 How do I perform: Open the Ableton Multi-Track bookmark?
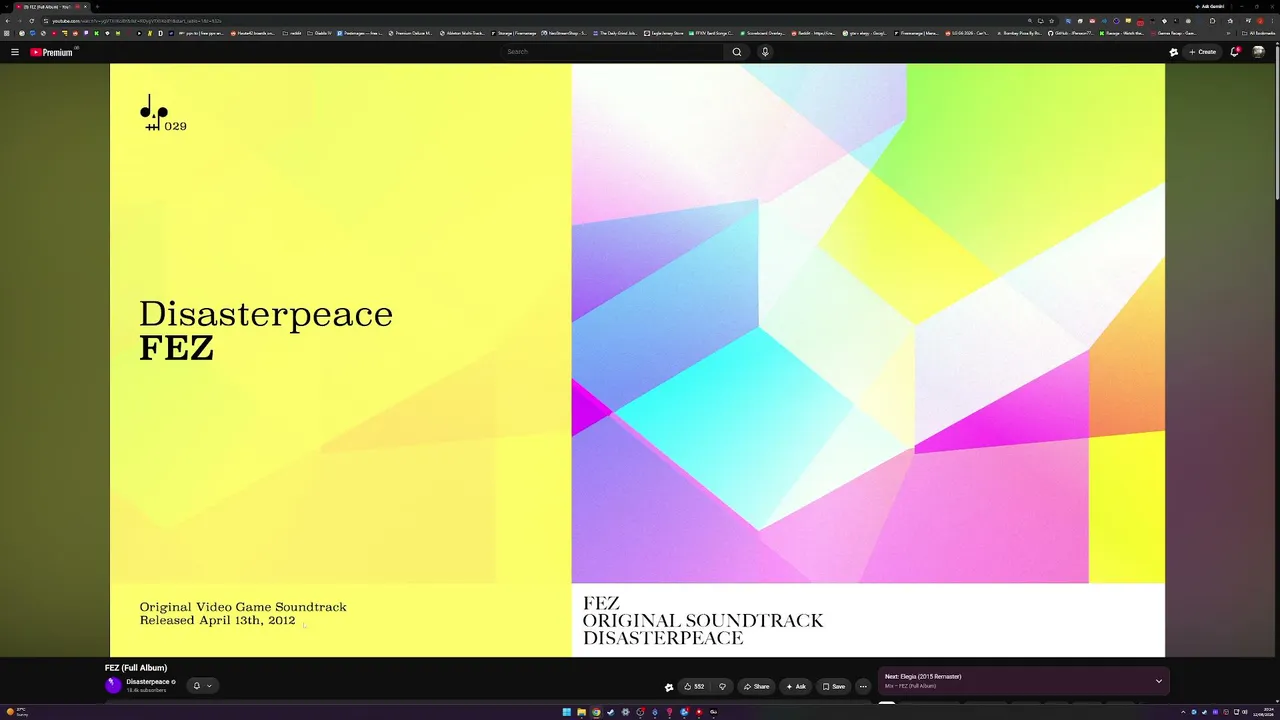coord(463,33)
